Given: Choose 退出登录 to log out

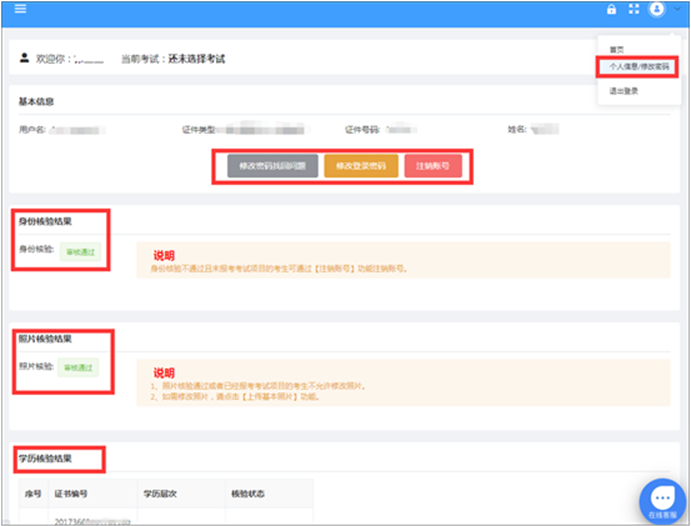Looking at the screenshot, I should (624, 91).
